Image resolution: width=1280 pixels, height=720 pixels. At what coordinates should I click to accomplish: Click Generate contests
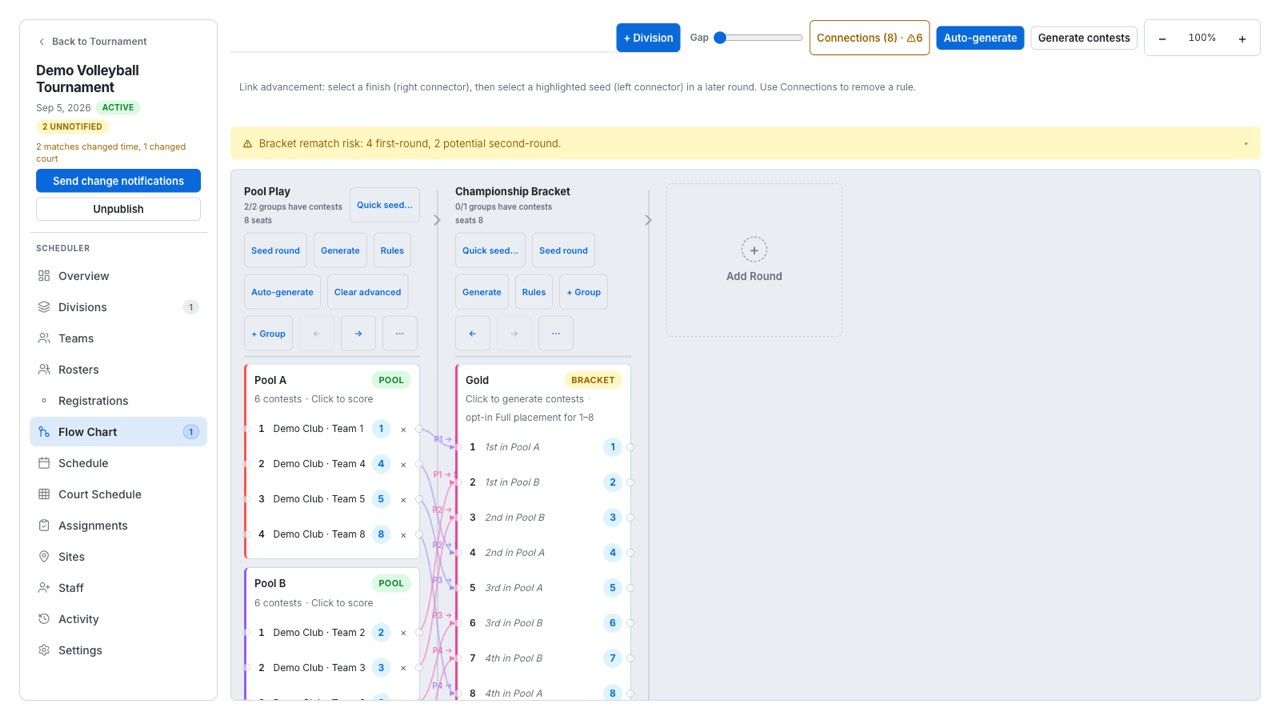point(1084,38)
